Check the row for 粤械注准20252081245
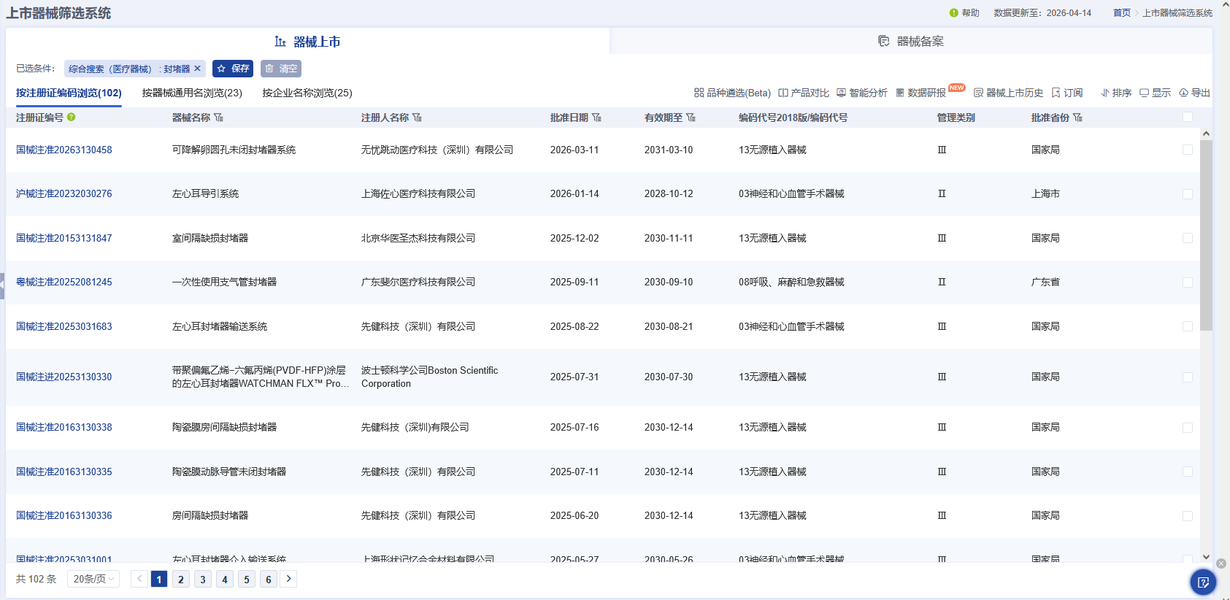Image resolution: width=1230 pixels, height=600 pixels. click(1187, 282)
